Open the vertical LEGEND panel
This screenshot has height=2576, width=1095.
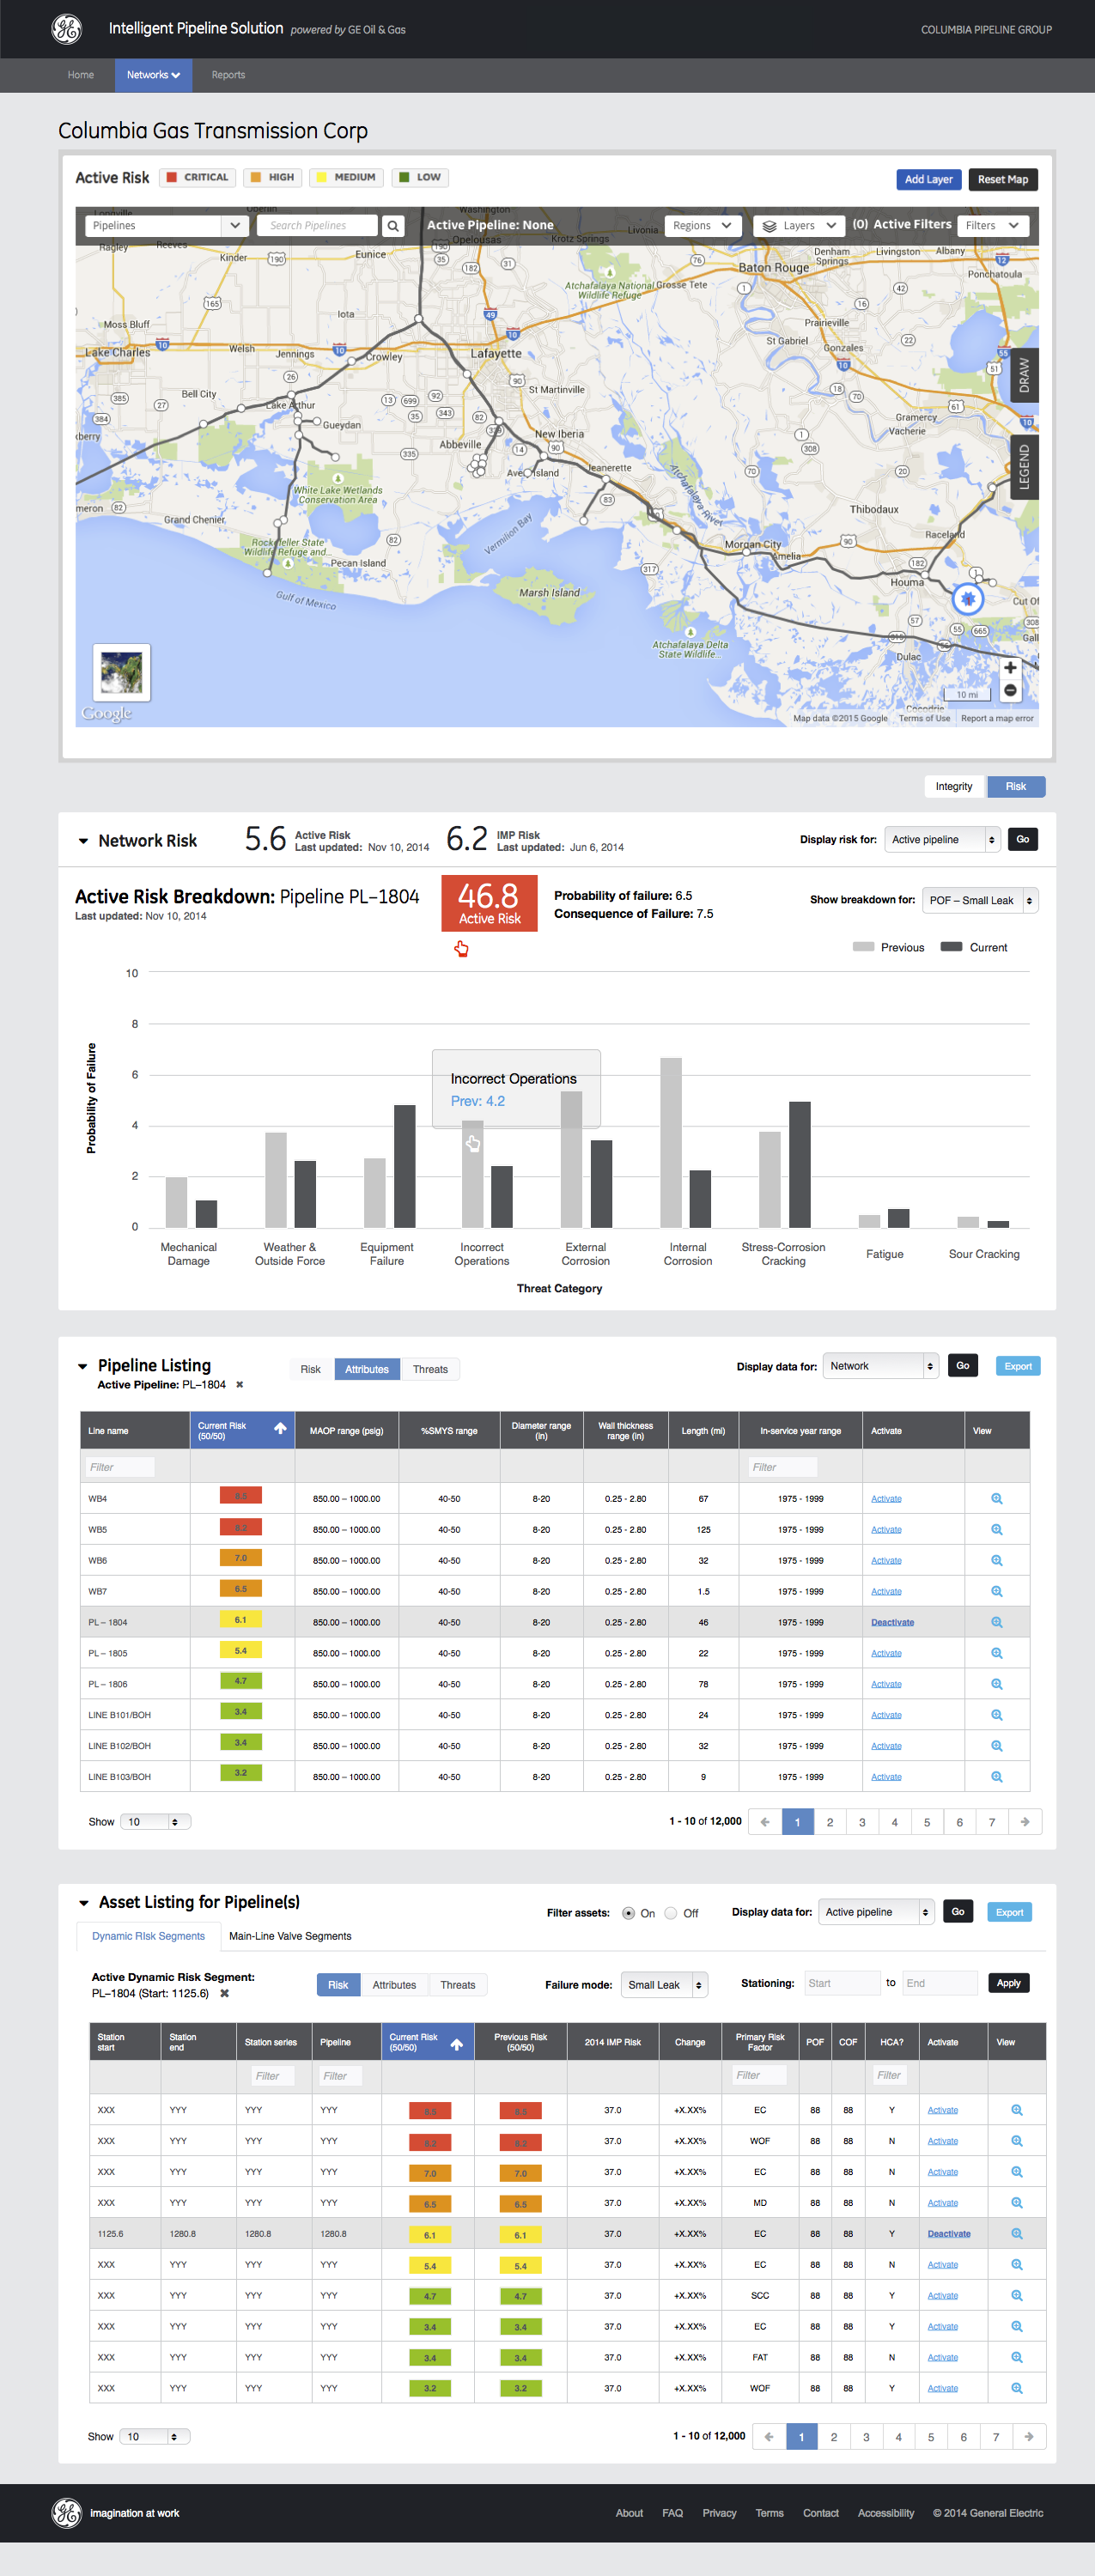[1024, 467]
